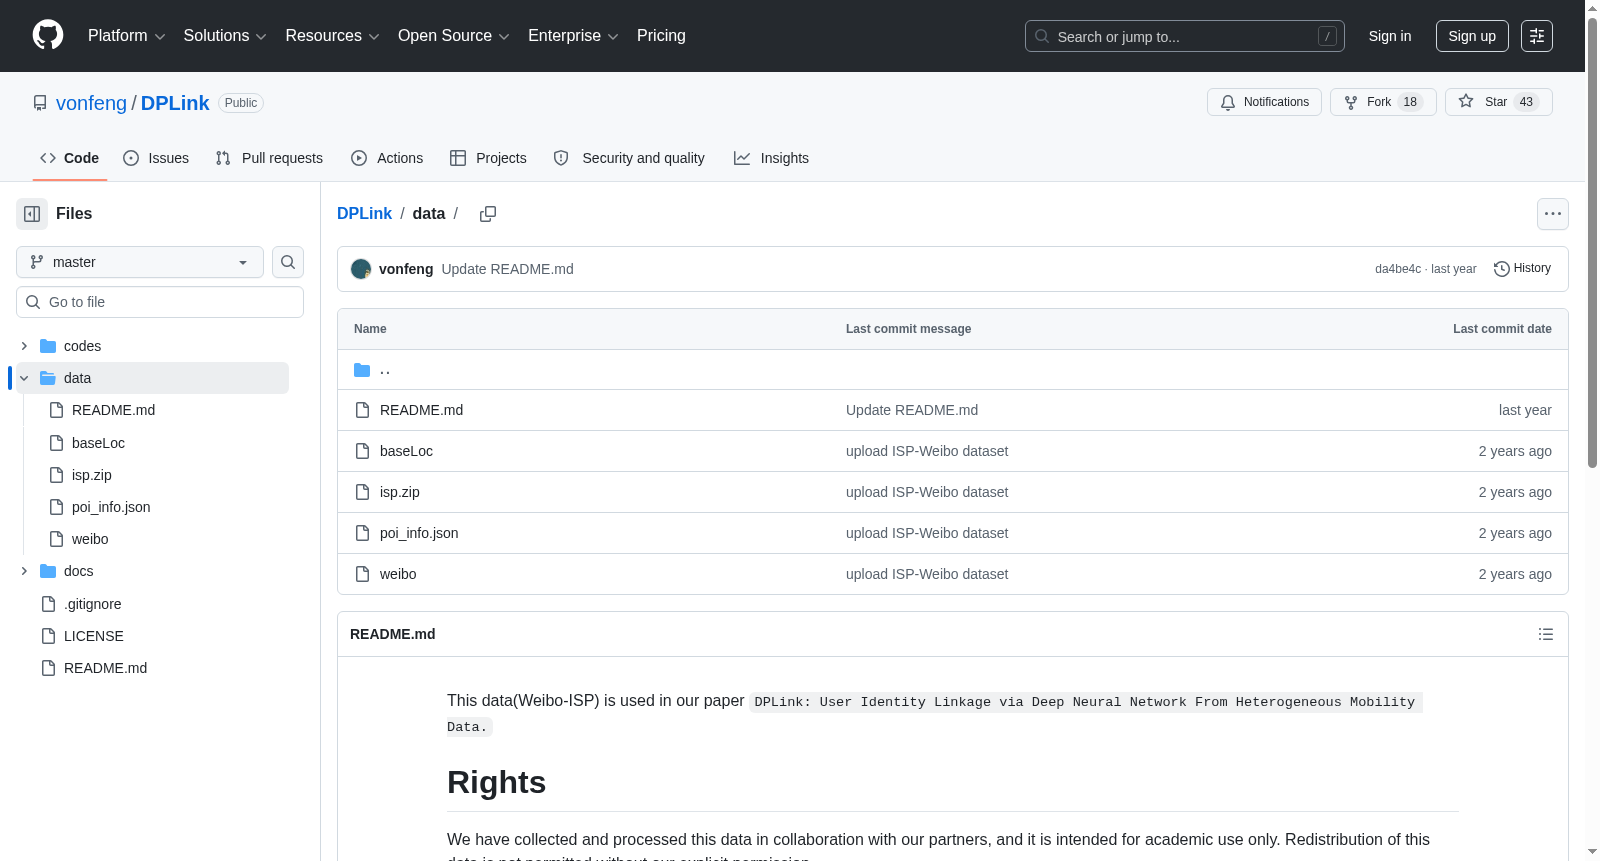The height and width of the screenshot is (861, 1600).
Task: Open poi_info.json in the file tree
Action: coord(111,507)
